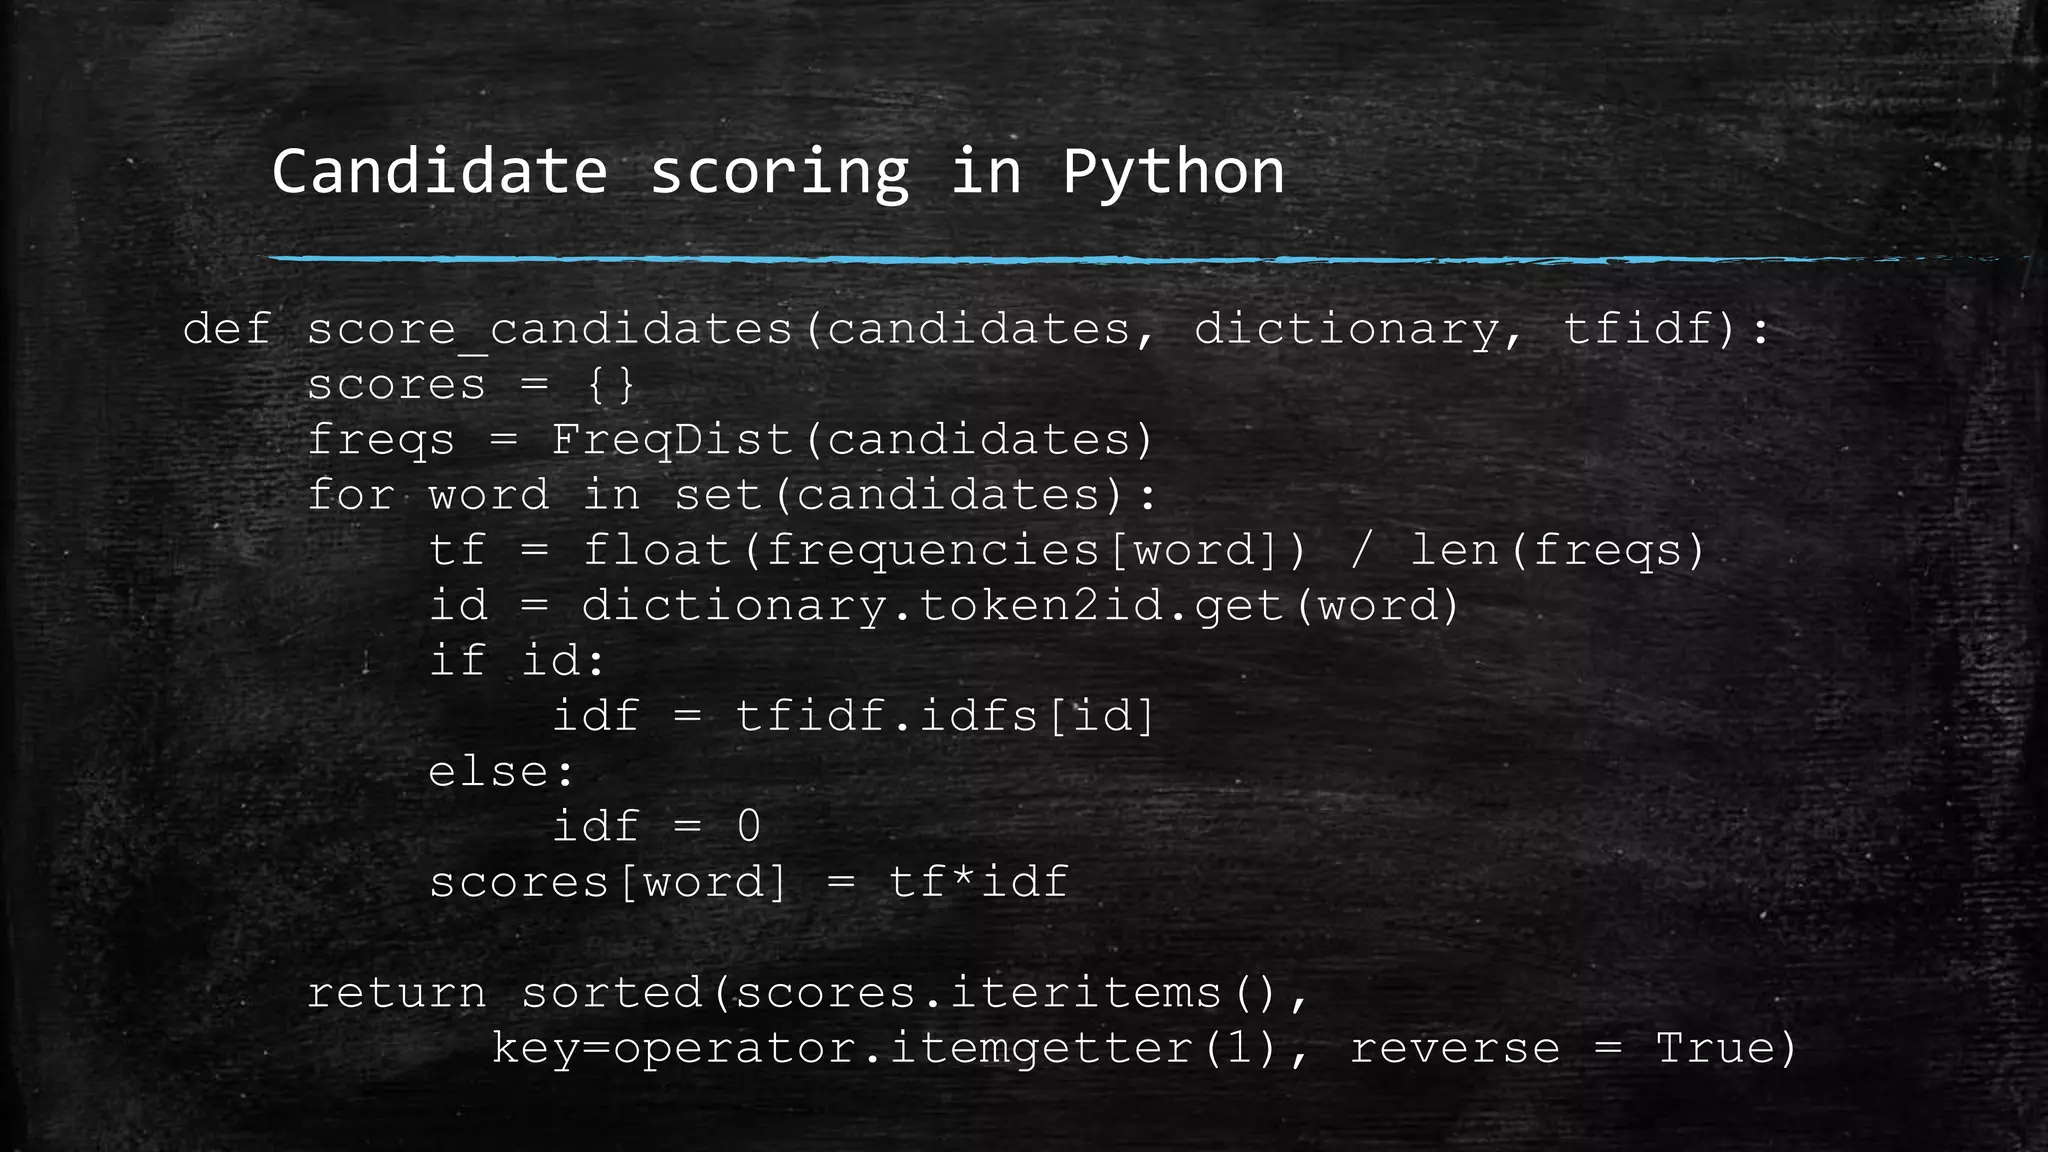
Task: Click the 'else:' code line
Action: (x=502, y=771)
